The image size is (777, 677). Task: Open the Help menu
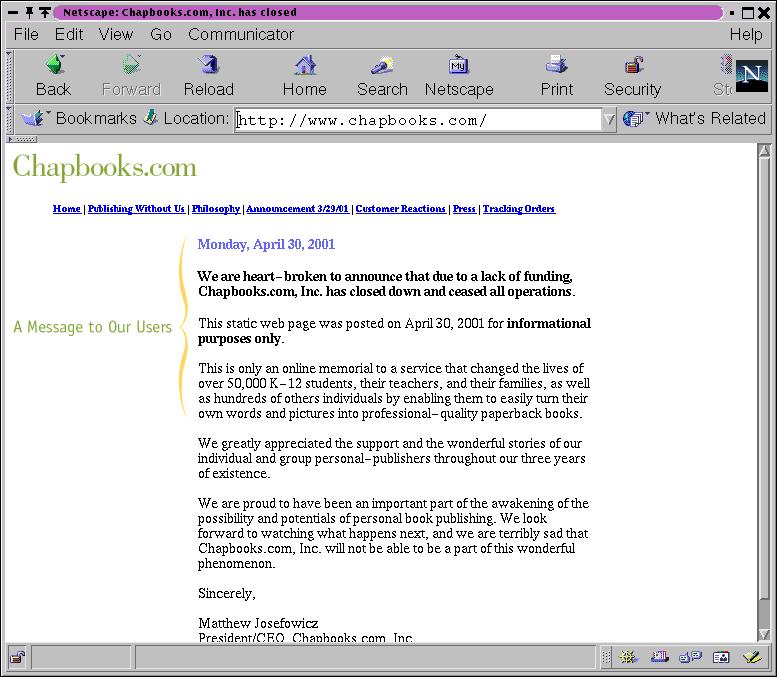click(746, 34)
